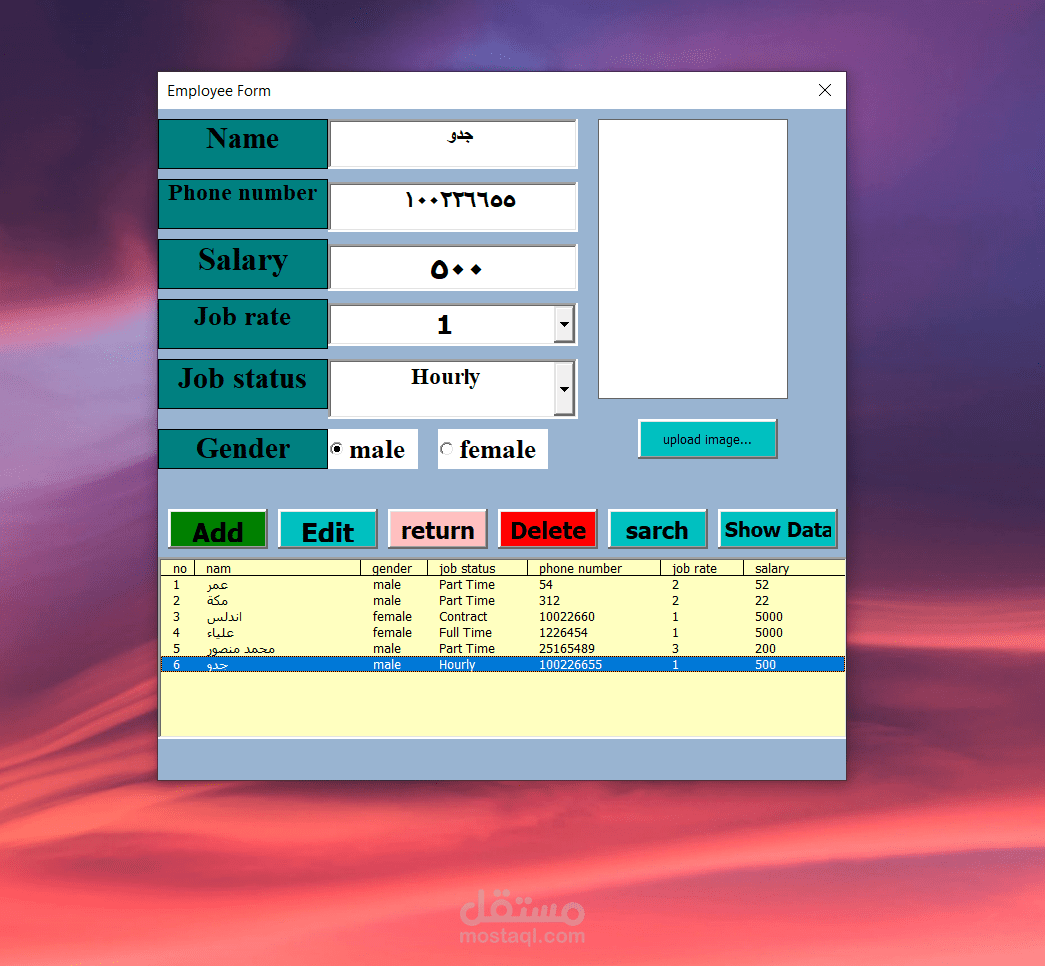Viewport: 1045px width, 966px height.
Task: Click the Edit button
Action: point(328,529)
